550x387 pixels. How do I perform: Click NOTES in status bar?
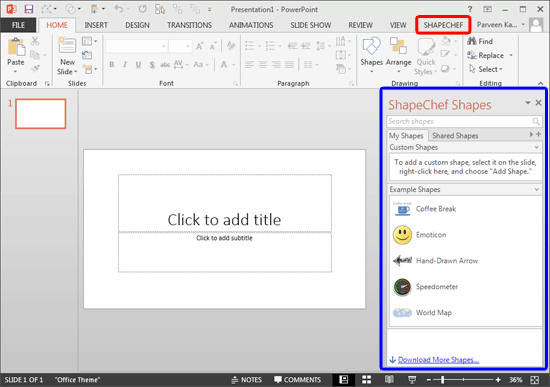point(247,380)
